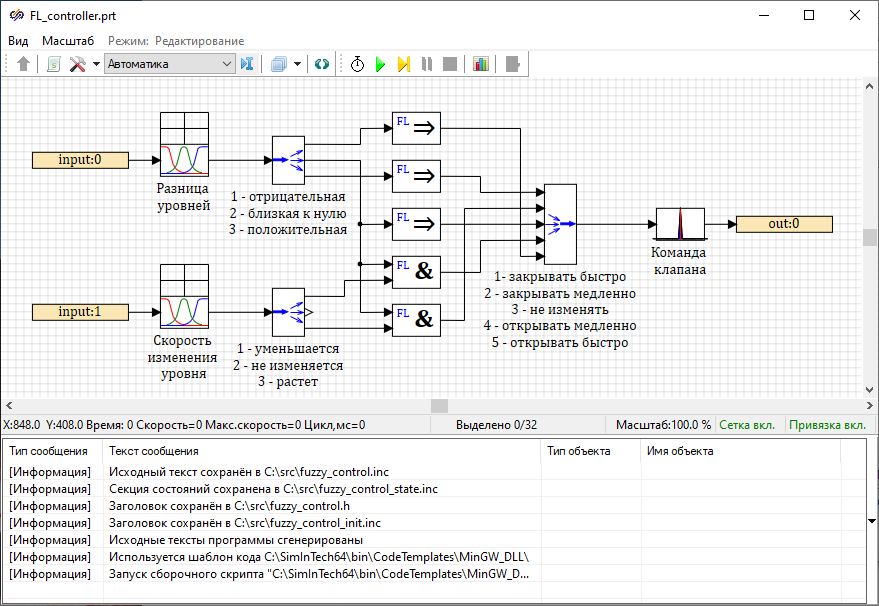Viewport: 879px width, 606px height.
Task: Expand the arrow next to layers icon
Action: pyautogui.click(x=297, y=64)
